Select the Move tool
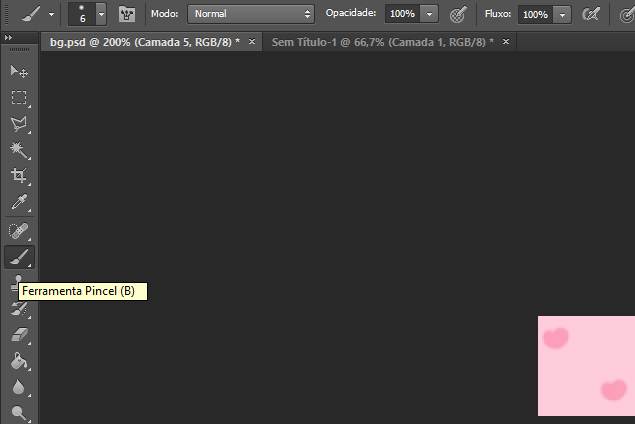Screen dimensions: 635x424 point(19,72)
